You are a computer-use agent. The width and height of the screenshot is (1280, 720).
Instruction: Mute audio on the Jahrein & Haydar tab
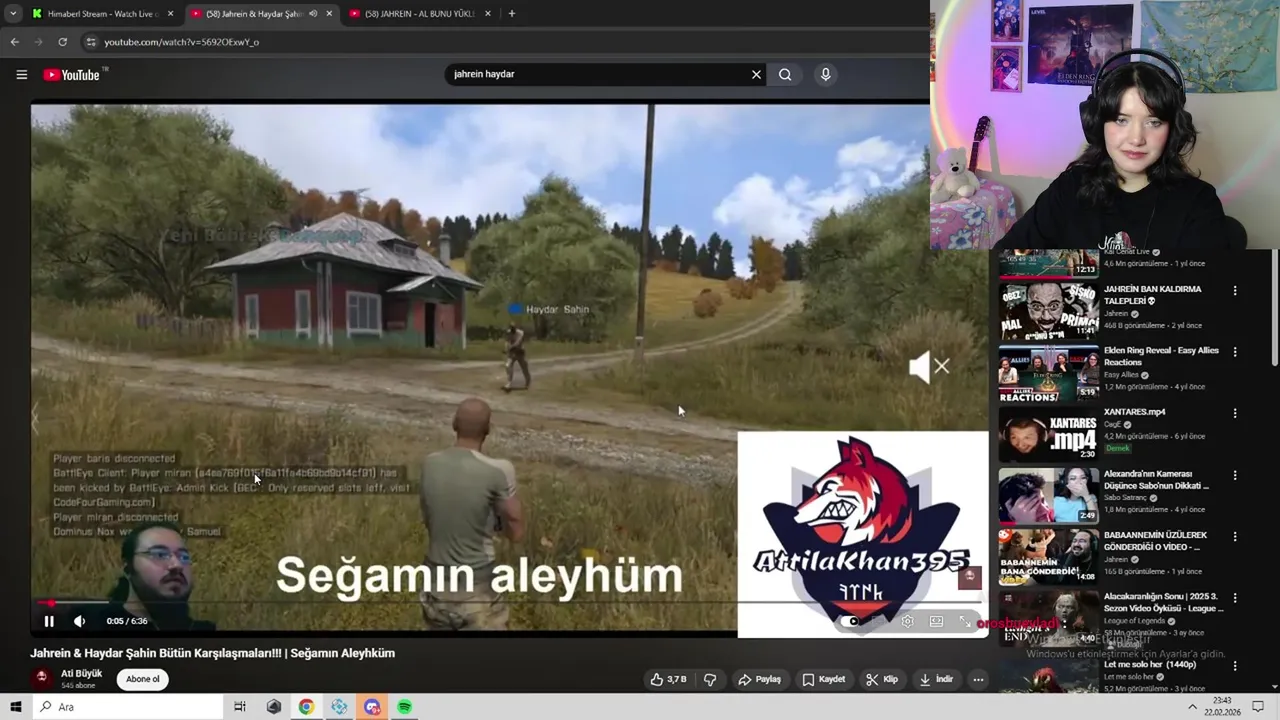(x=313, y=14)
